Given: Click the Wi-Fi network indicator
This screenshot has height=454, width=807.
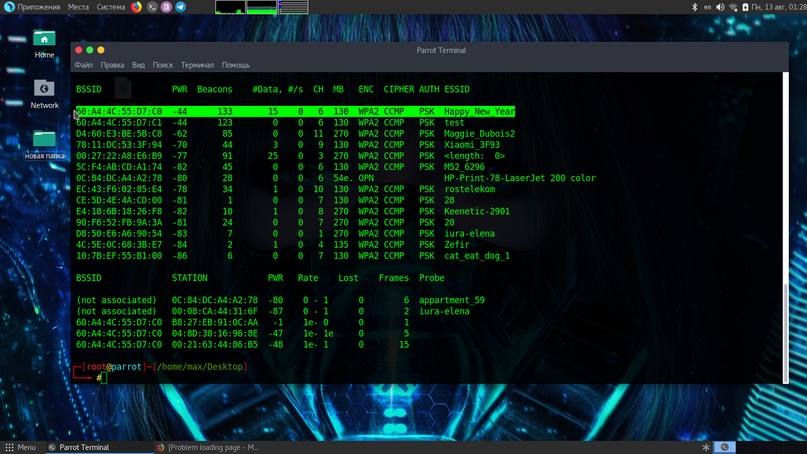Looking at the screenshot, I should point(733,7).
